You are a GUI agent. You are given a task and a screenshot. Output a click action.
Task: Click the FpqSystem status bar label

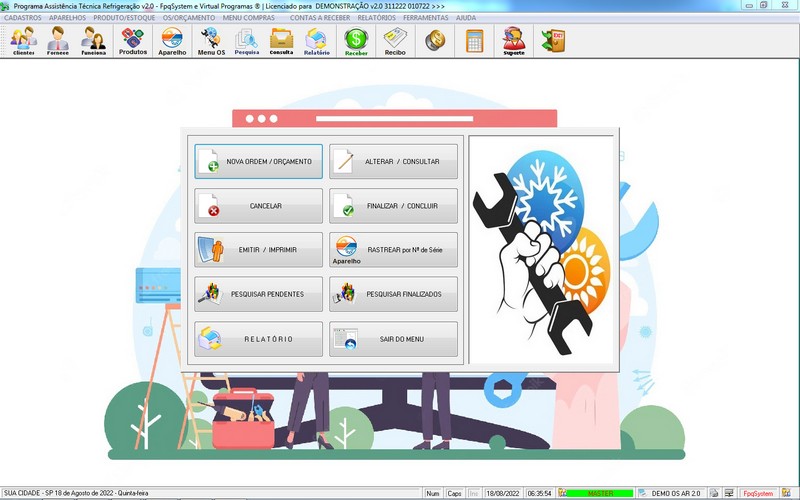[758, 493]
